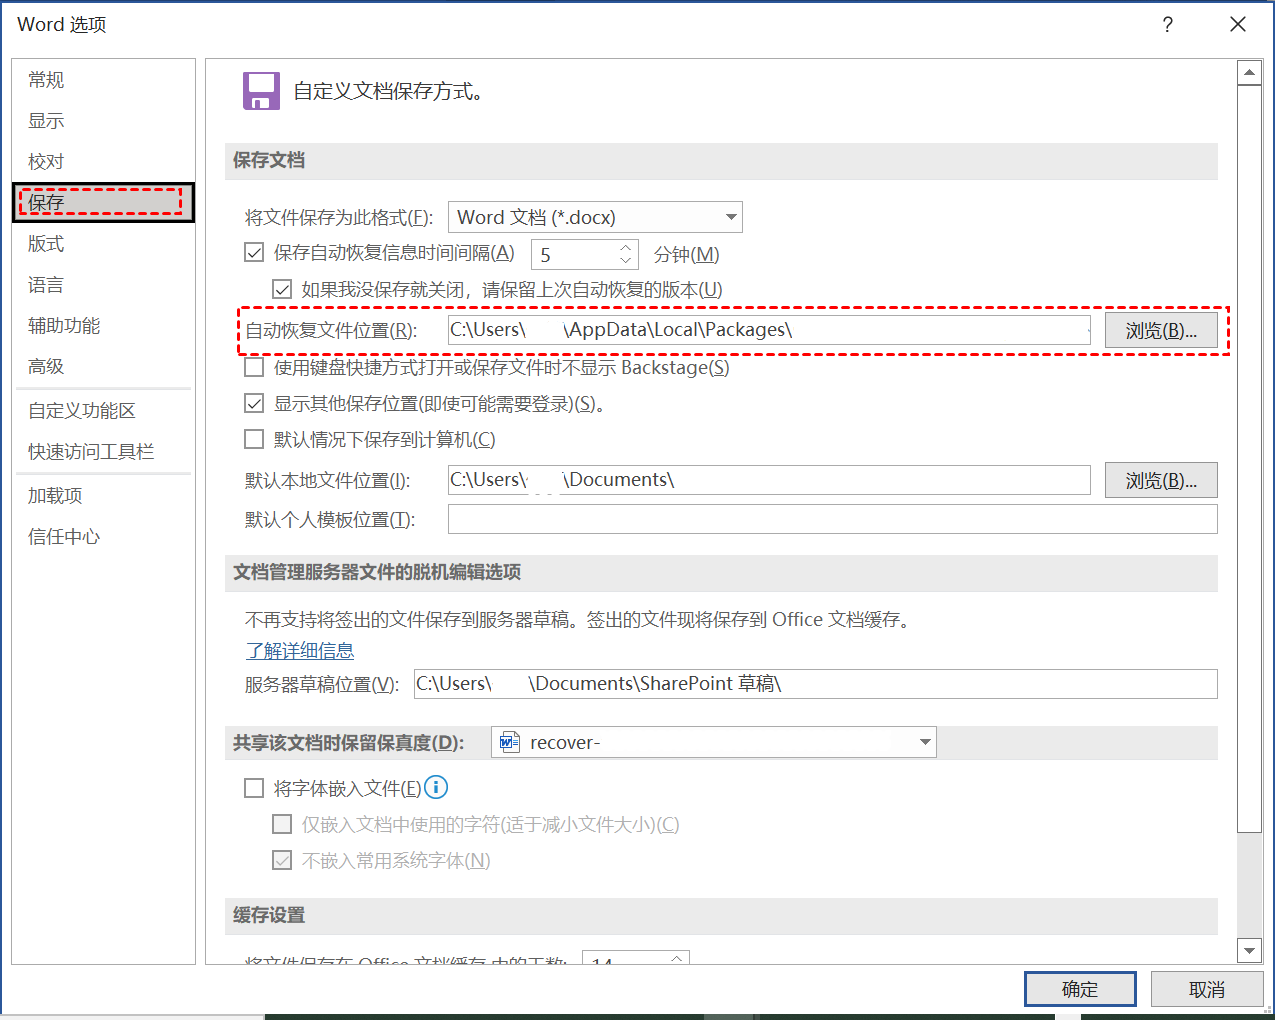Open 快速访问工具栏 settings
Viewport: 1275px width, 1020px height.
coord(91,452)
